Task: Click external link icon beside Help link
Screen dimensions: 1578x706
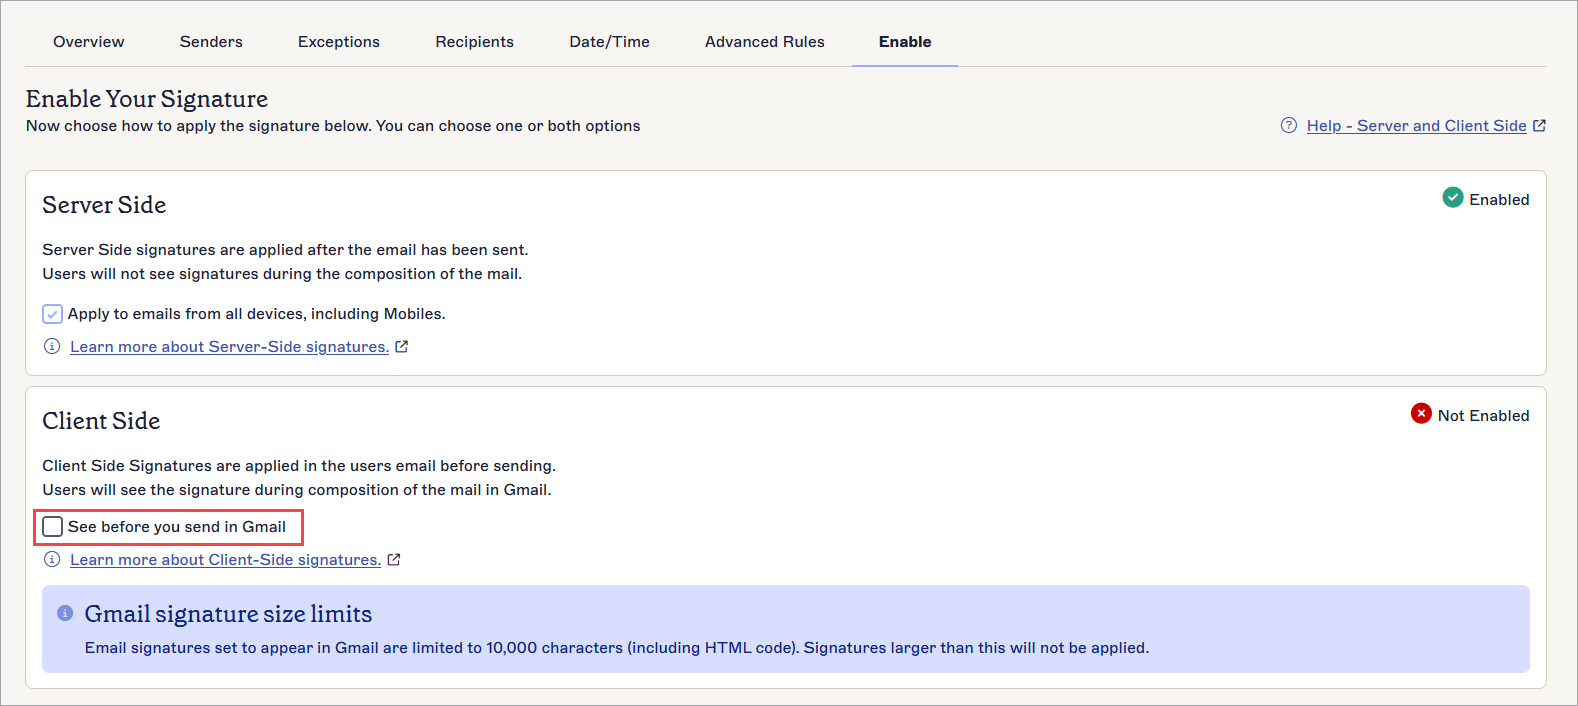Action: [1539, 126]
